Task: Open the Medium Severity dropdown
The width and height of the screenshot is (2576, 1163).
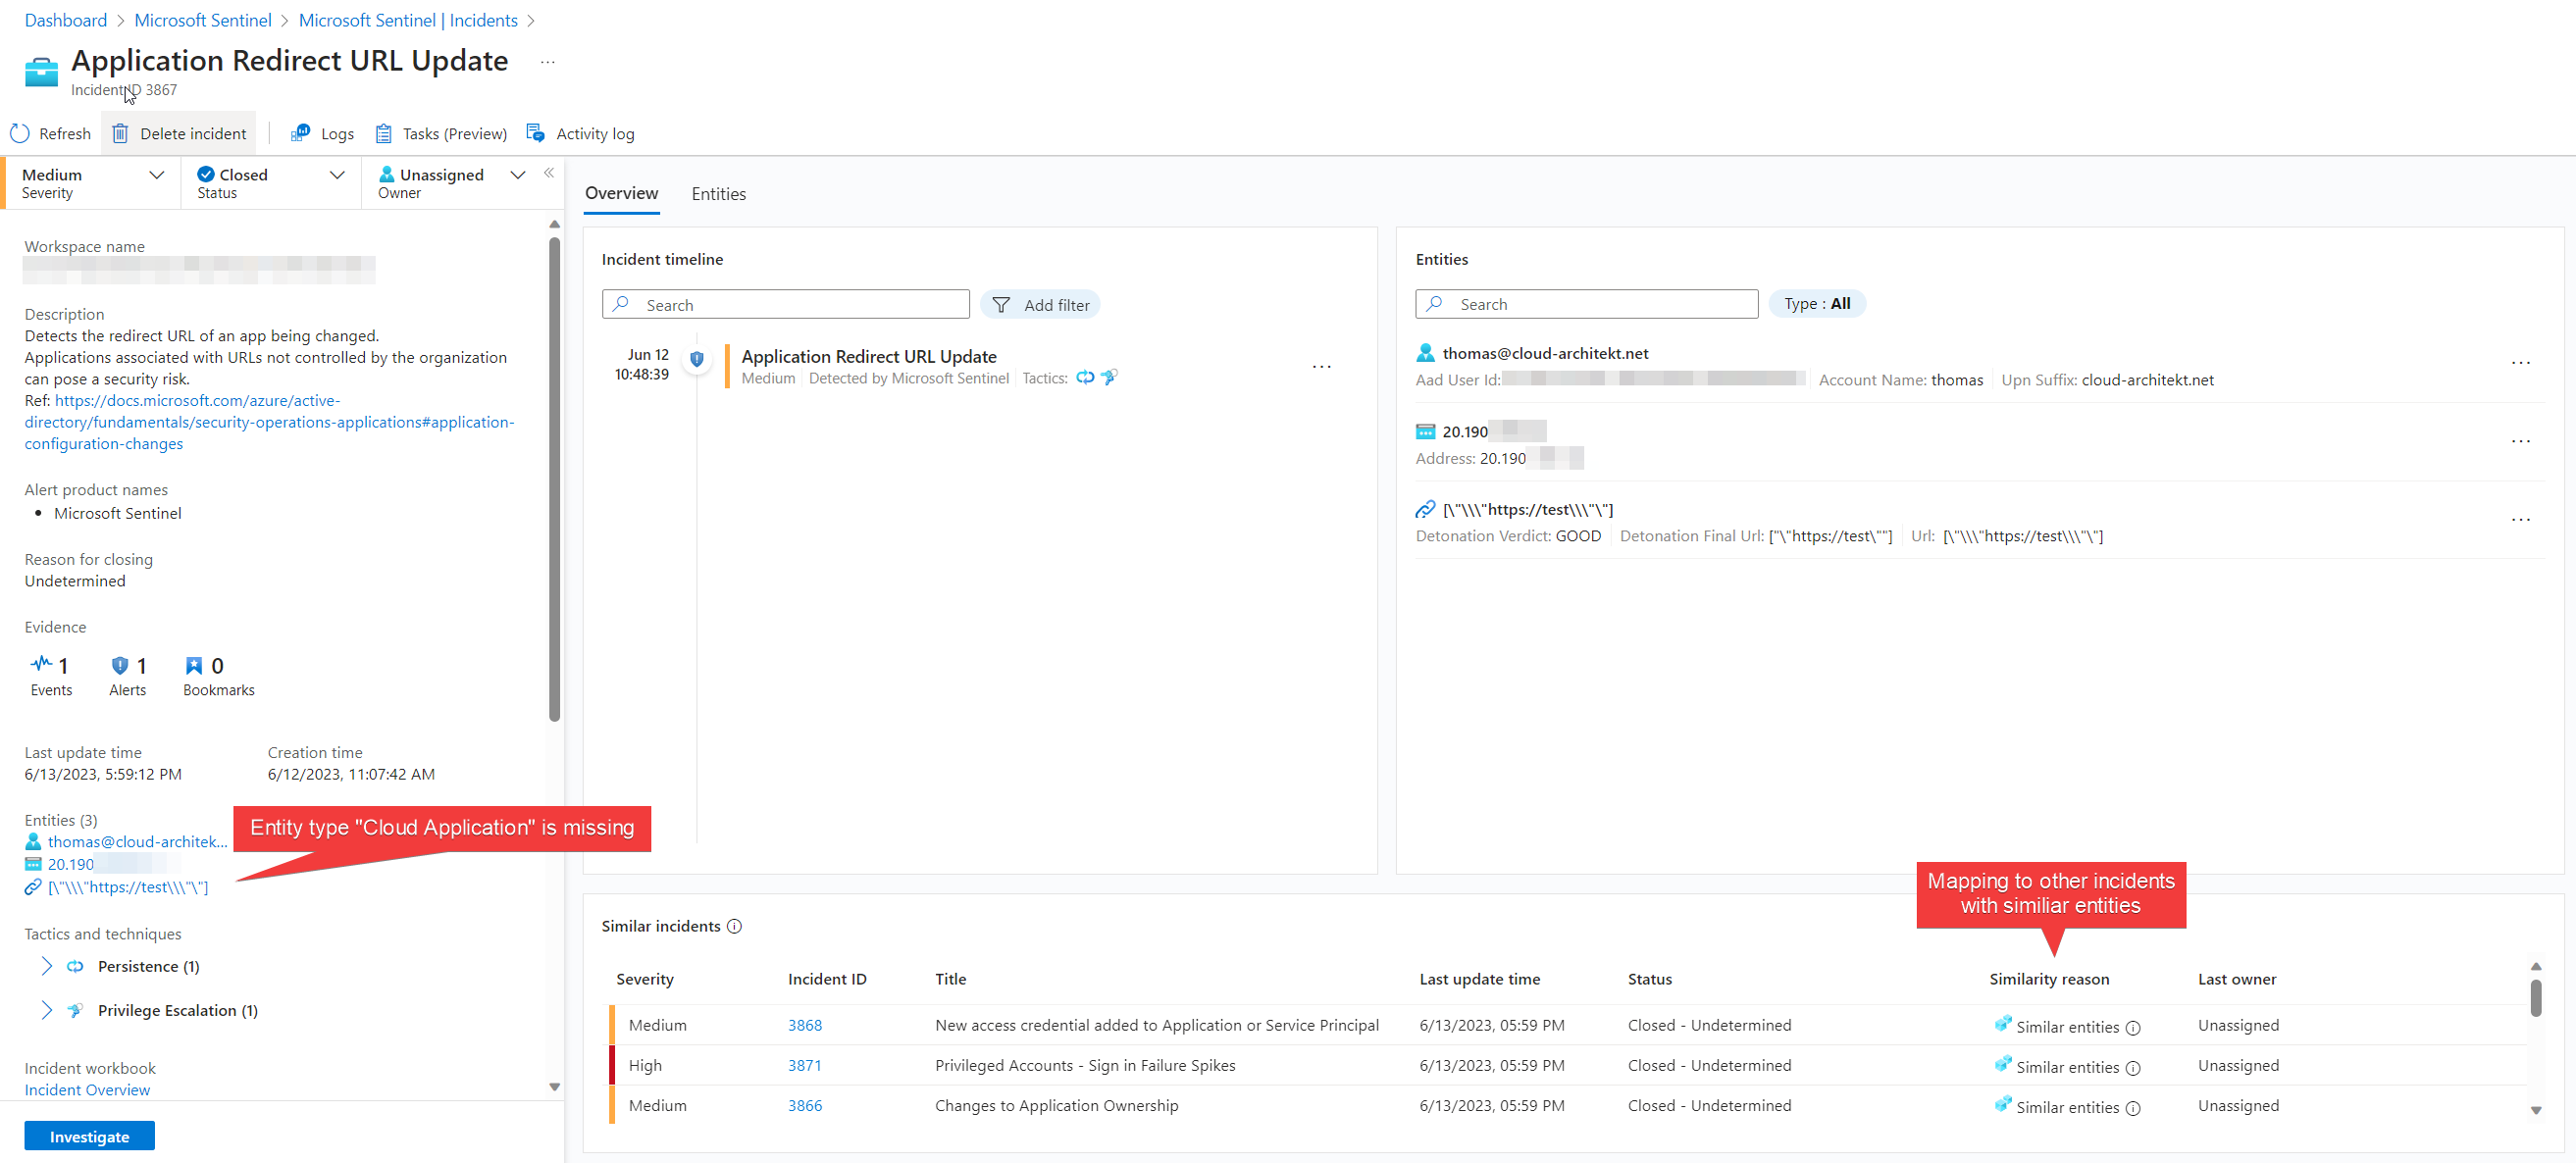Action: point(92,183)
